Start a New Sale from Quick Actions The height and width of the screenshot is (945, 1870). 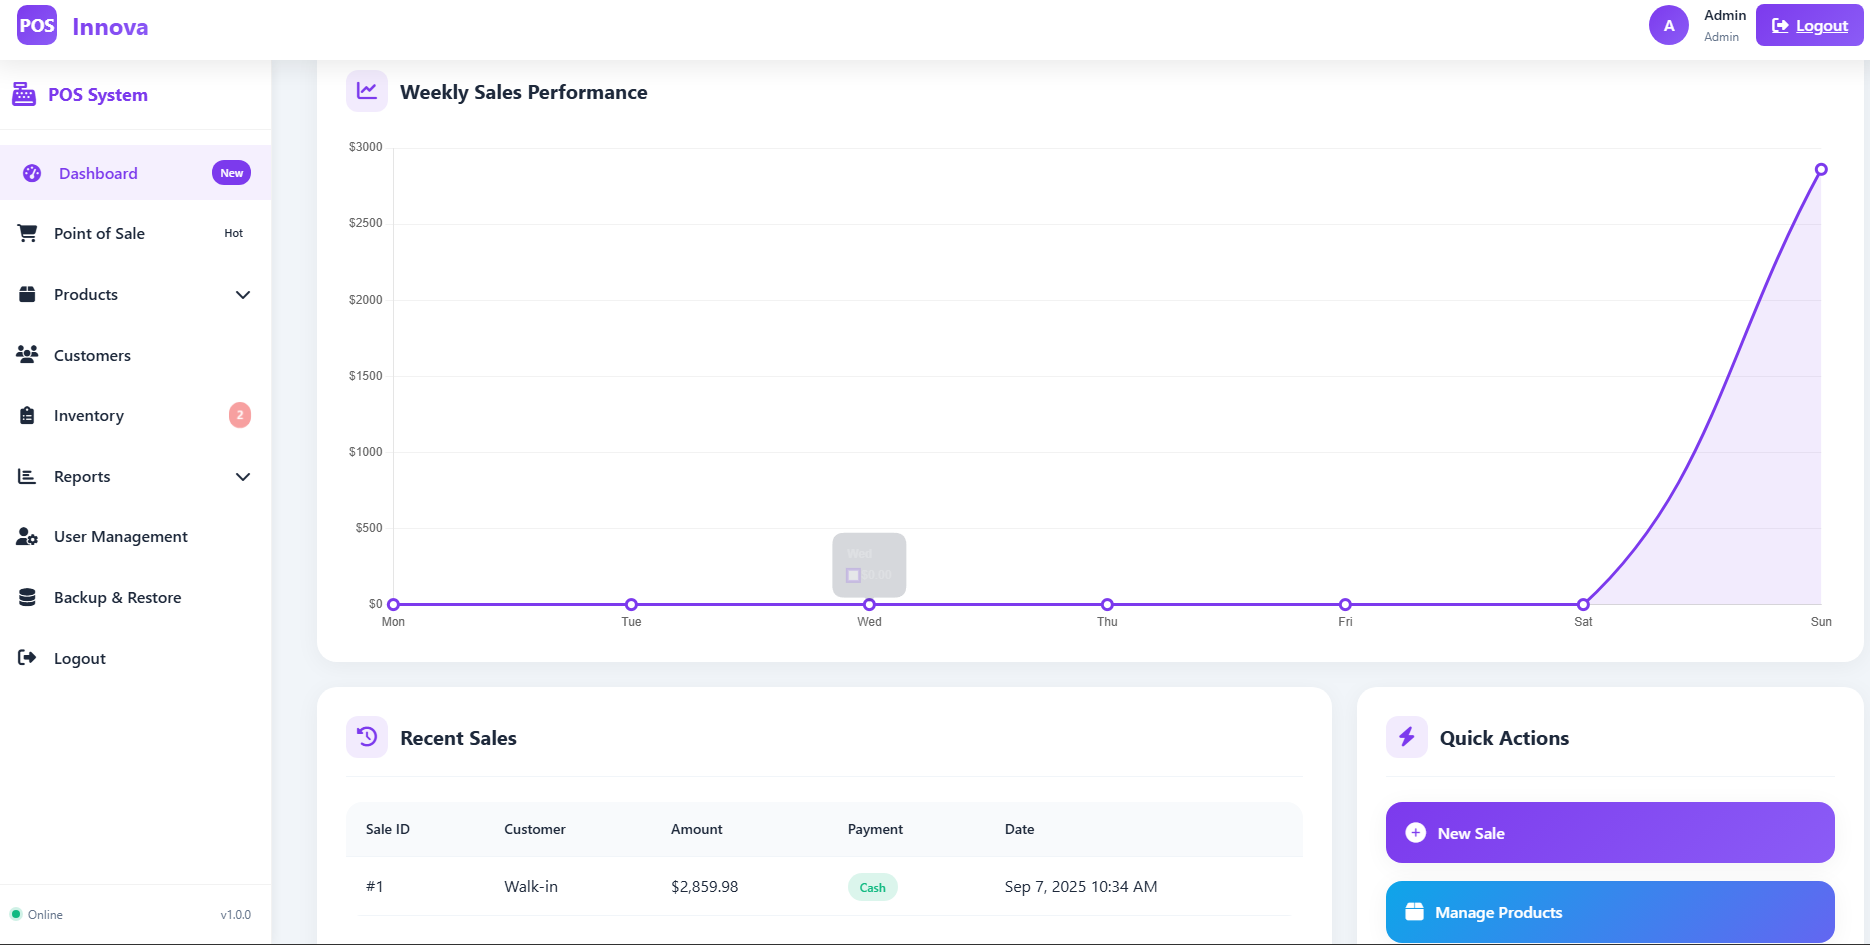click(1609, 833)
